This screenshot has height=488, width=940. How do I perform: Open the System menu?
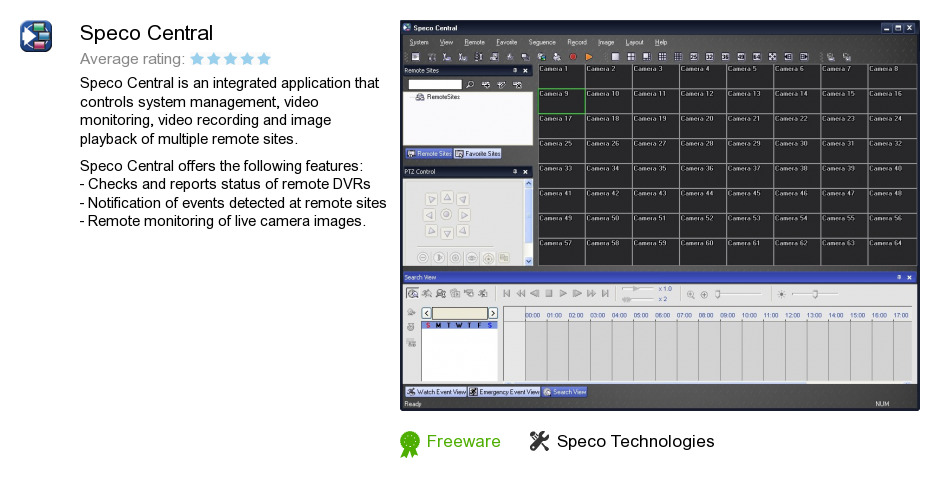pyautogui.click(x=418, y=43)
